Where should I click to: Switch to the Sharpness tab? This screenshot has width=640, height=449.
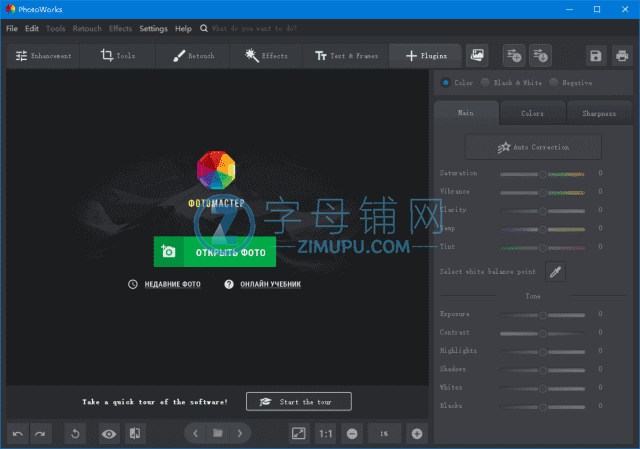tap(599, 114)
